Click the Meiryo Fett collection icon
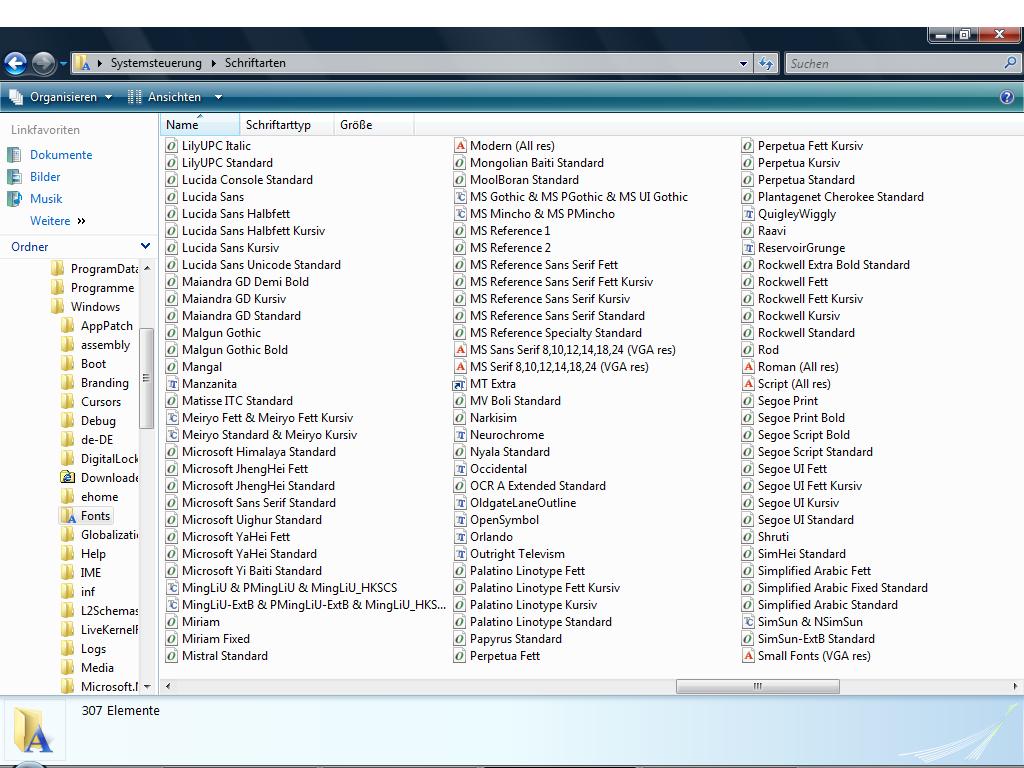The image size is (1024, 768). (x=172, y=418)
